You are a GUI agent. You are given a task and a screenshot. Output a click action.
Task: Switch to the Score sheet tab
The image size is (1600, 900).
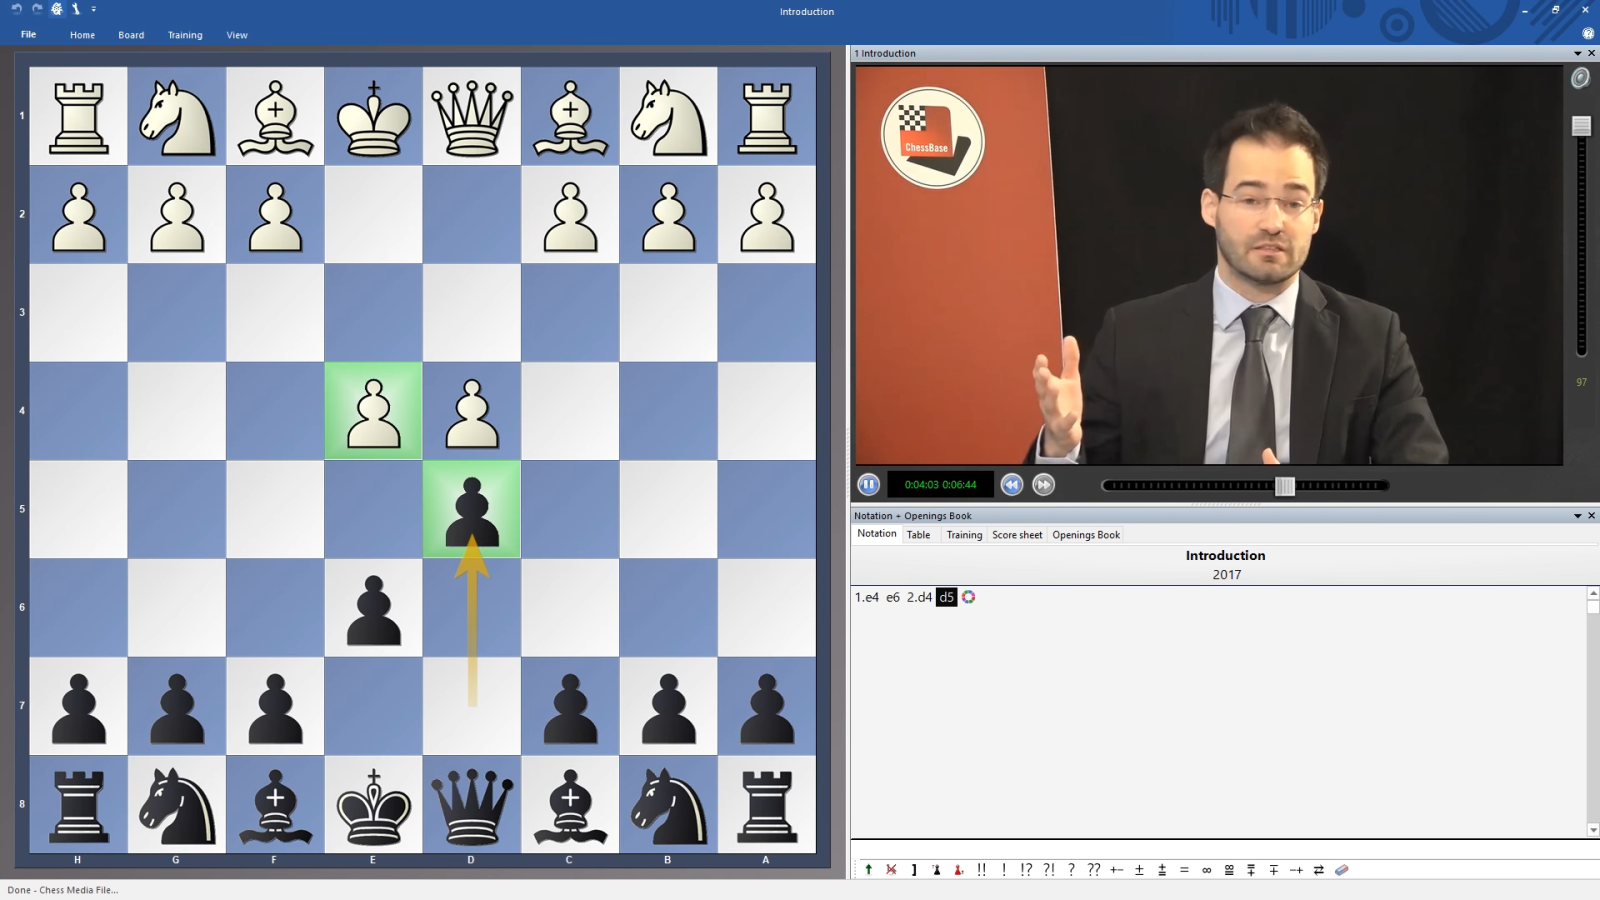click(1016, 535)
